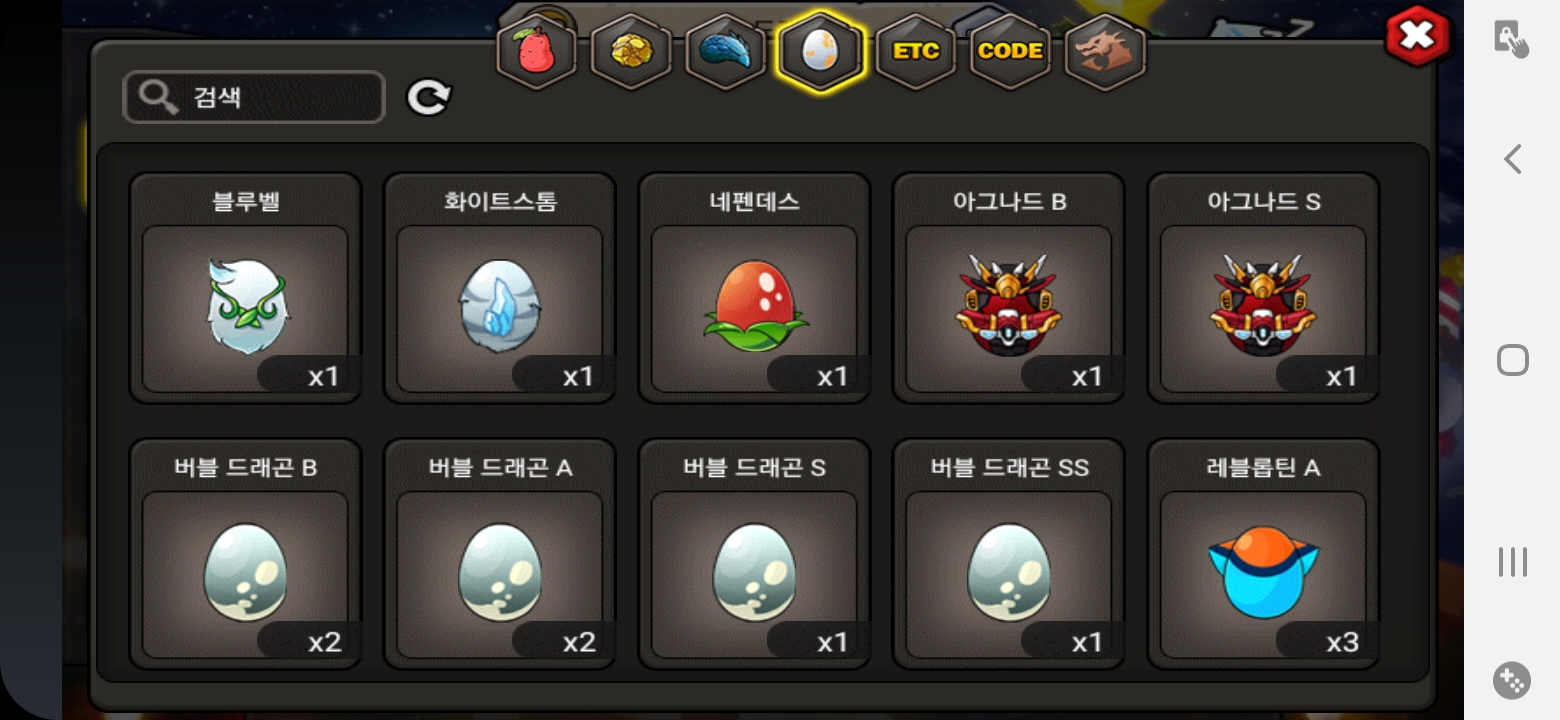
Task: Focus the 검색 search field
Action: click(254, 97)
